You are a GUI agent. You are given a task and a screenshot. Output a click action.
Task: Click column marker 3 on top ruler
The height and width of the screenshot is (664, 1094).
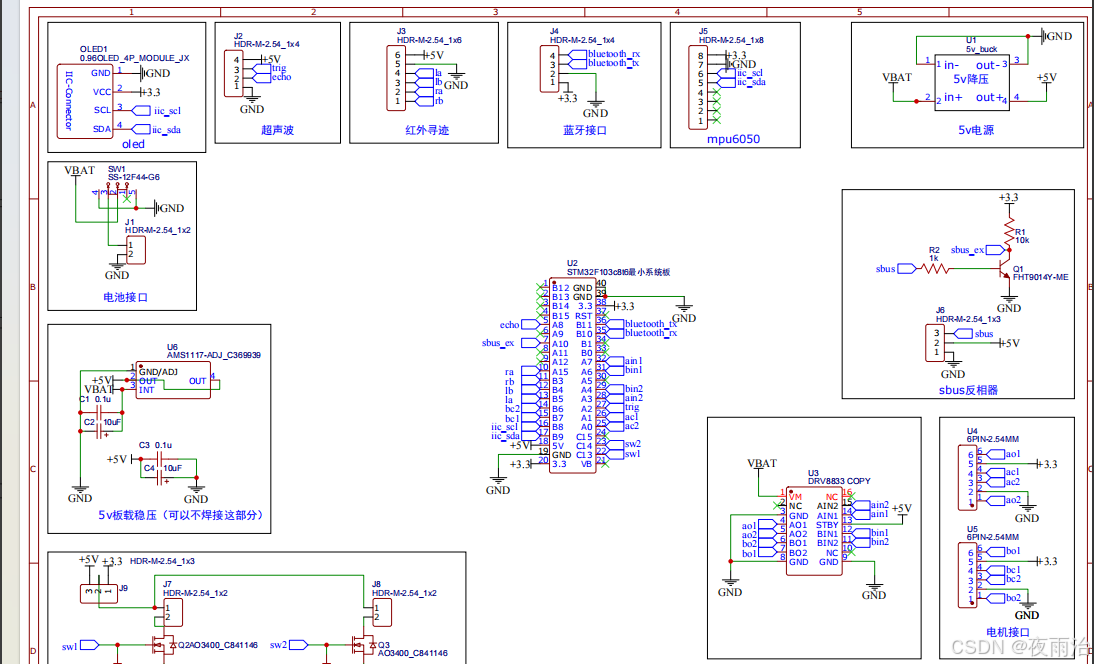click(495, 12)
